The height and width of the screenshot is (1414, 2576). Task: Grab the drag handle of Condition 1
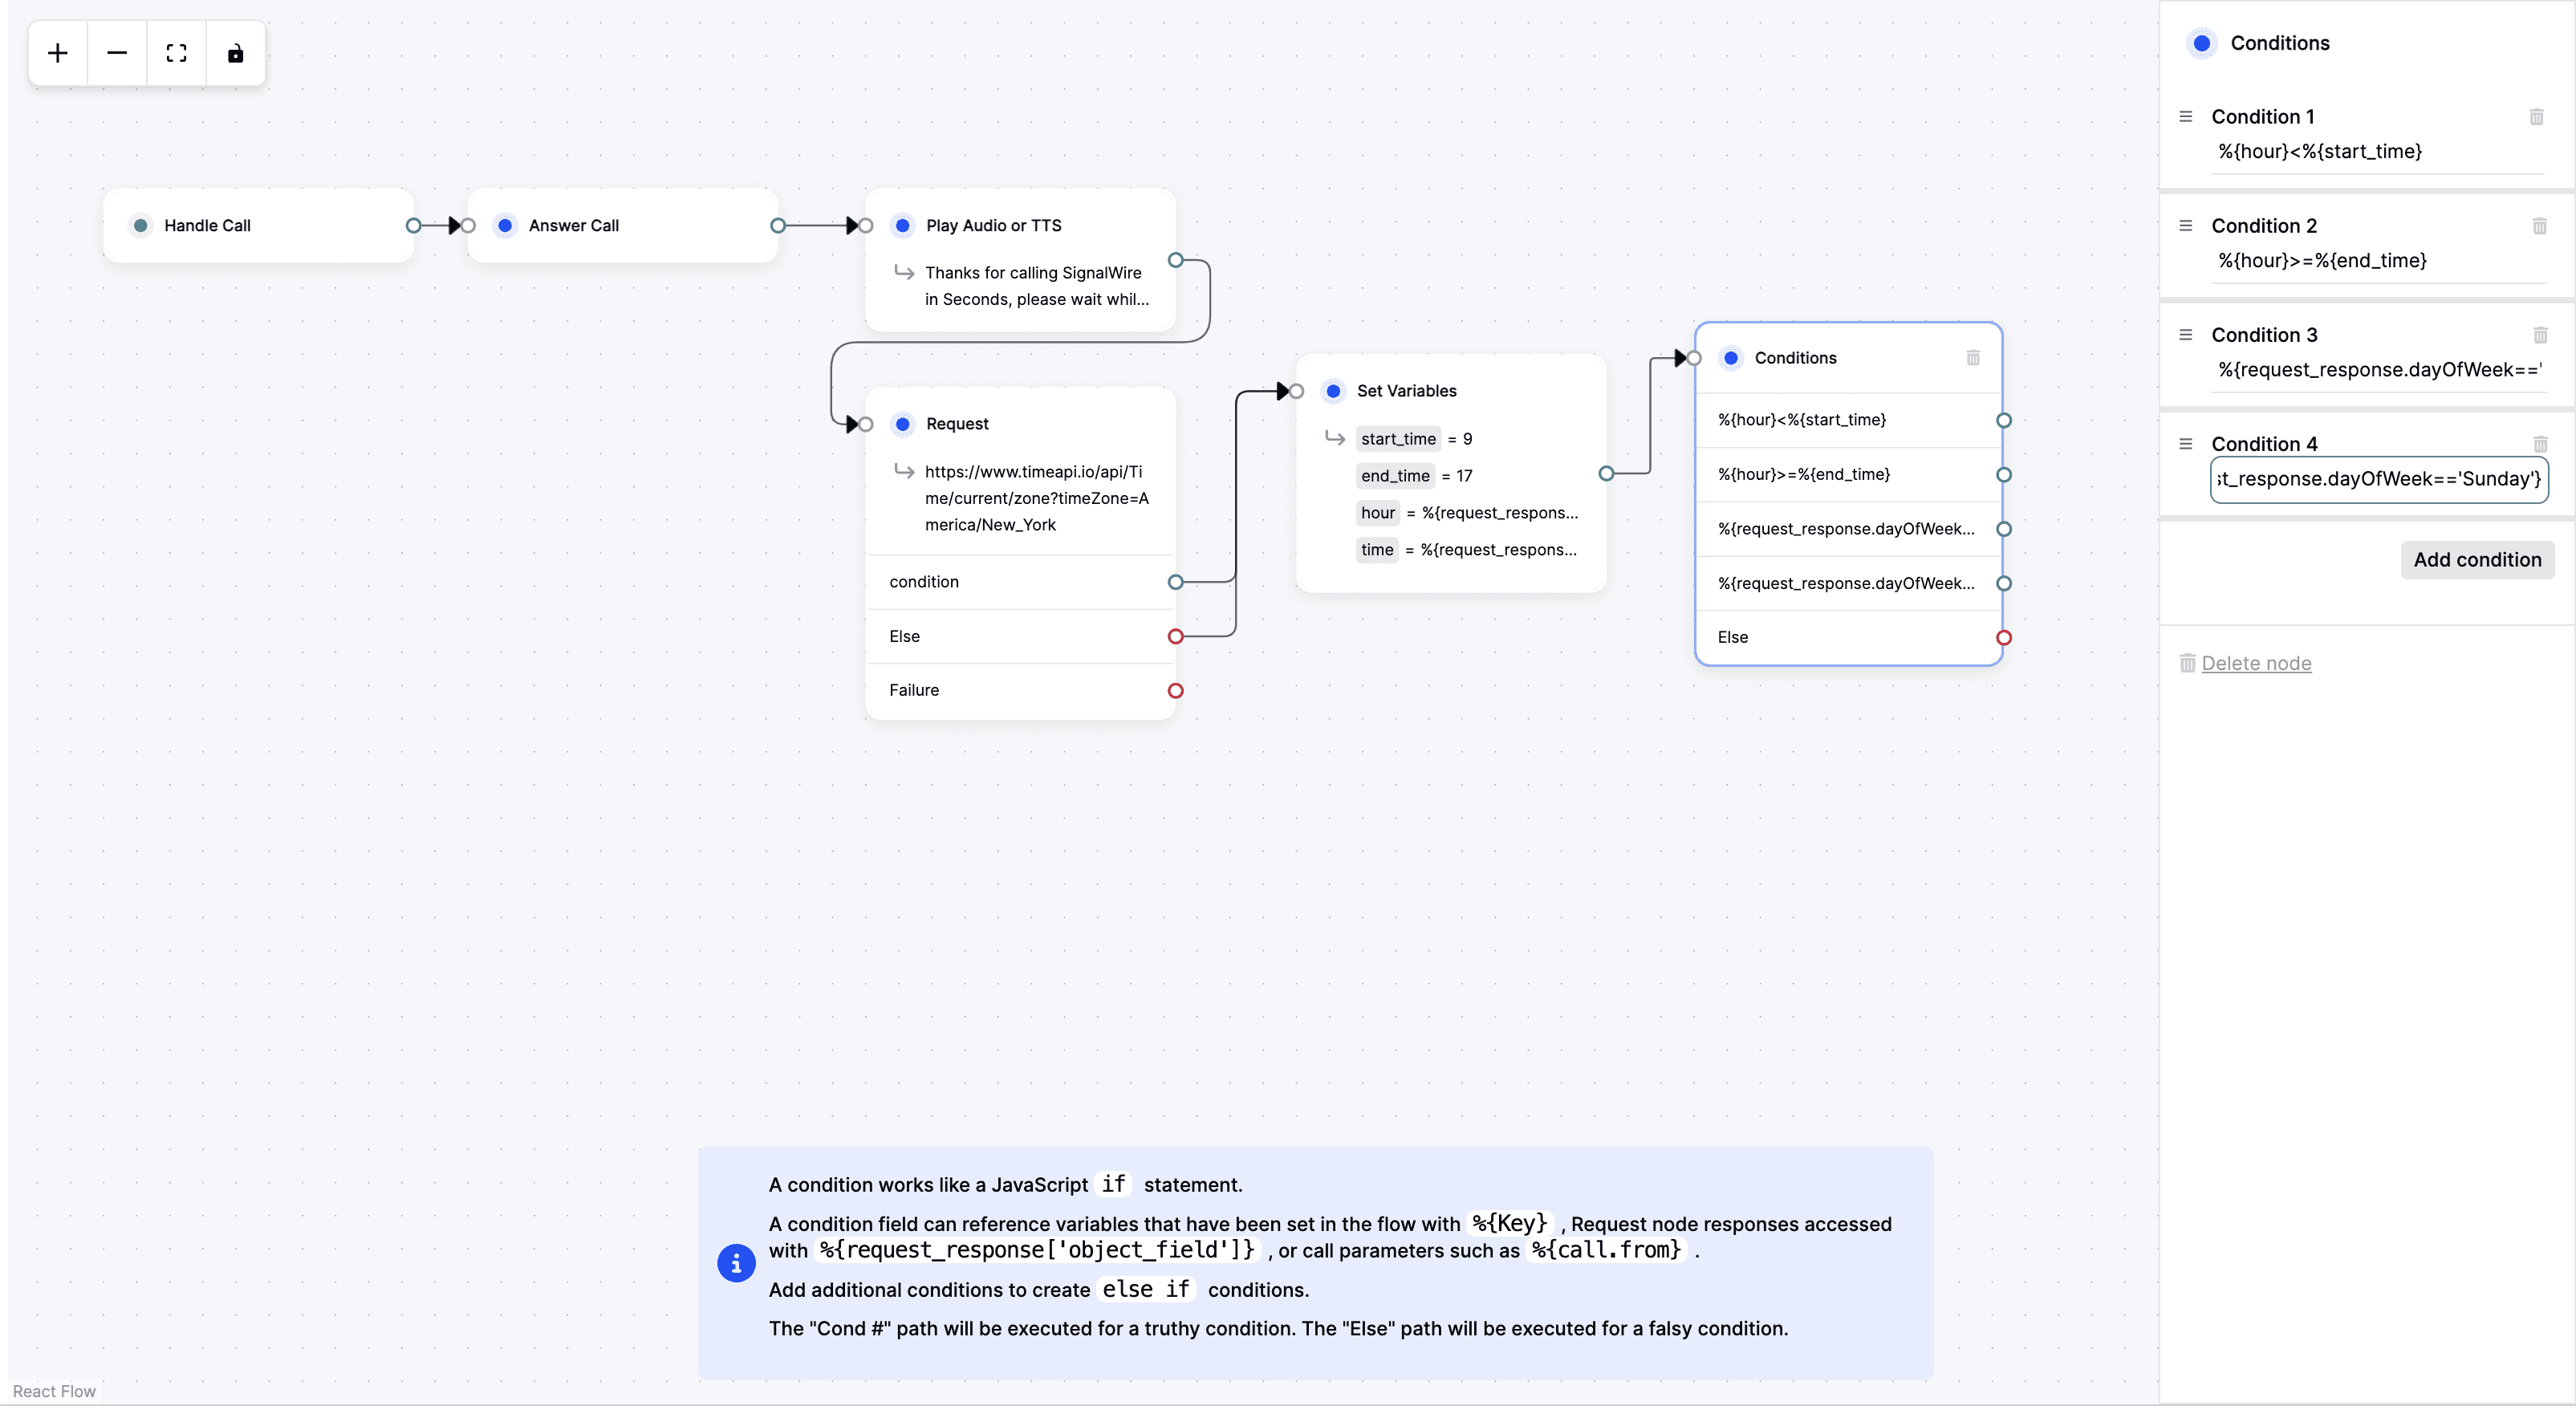[2186, 117]
